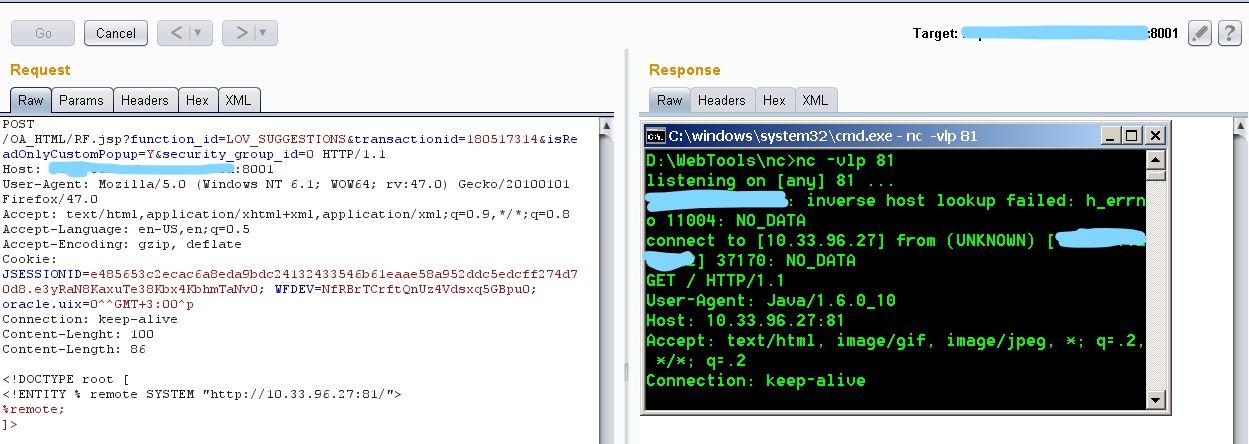Click the cmd.exe window system icon
Screen dimensions: 1249x444
(656, 135)
